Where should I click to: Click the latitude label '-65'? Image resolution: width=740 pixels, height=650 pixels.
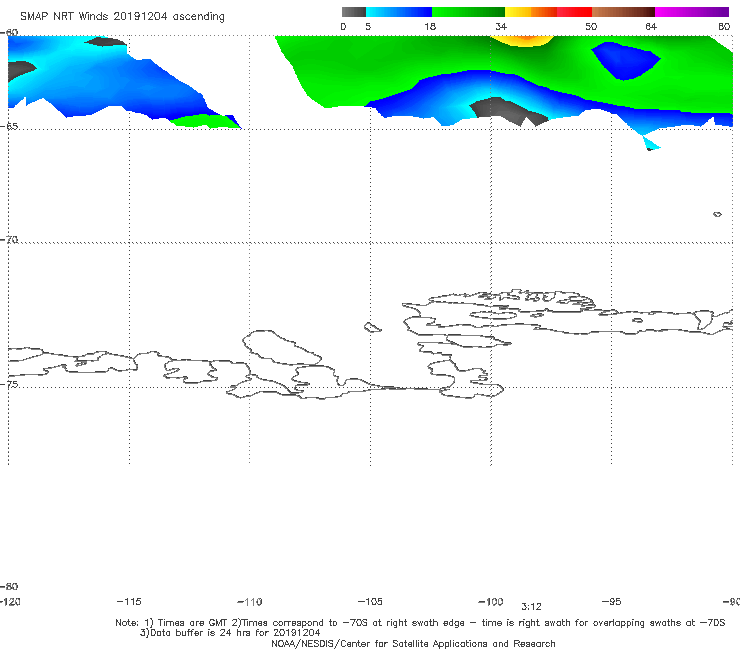pos(9,127)
